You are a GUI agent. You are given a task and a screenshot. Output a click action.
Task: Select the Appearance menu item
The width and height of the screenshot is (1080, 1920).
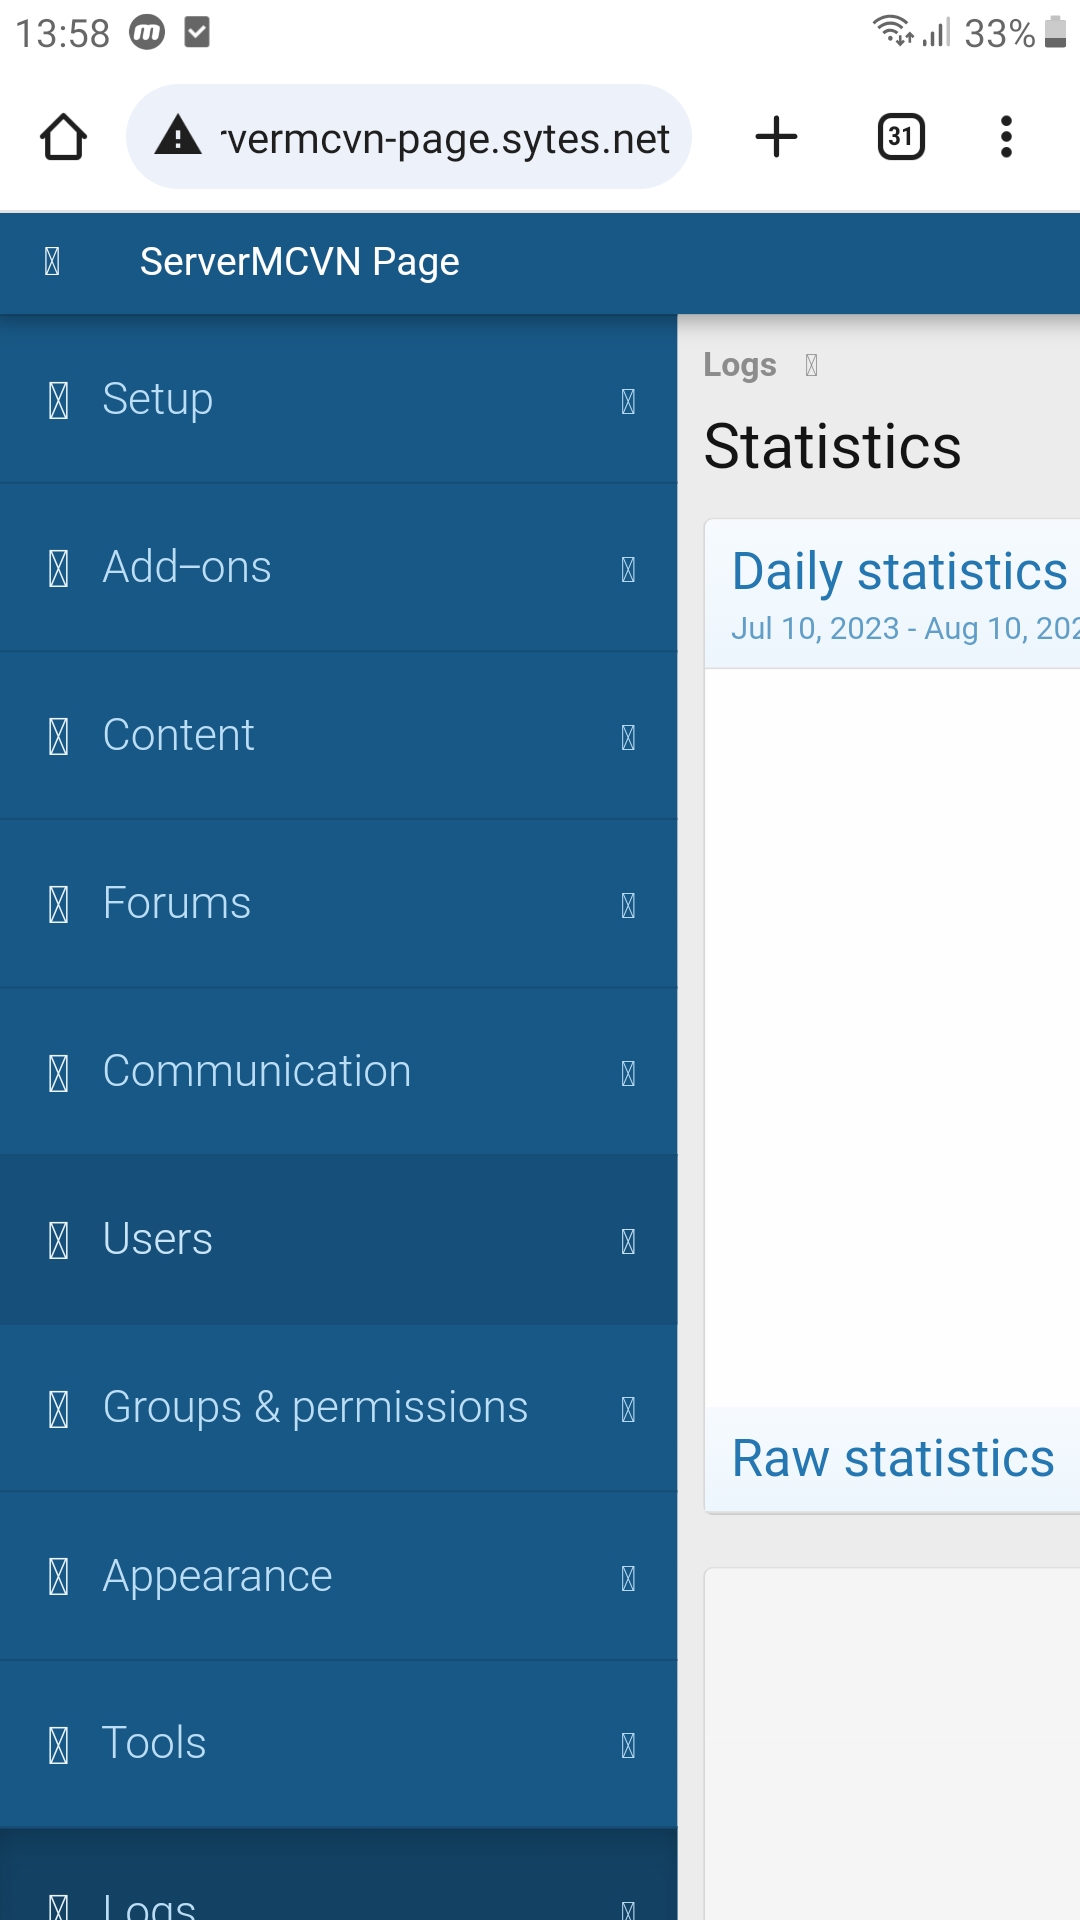(x=217, y=1577)
